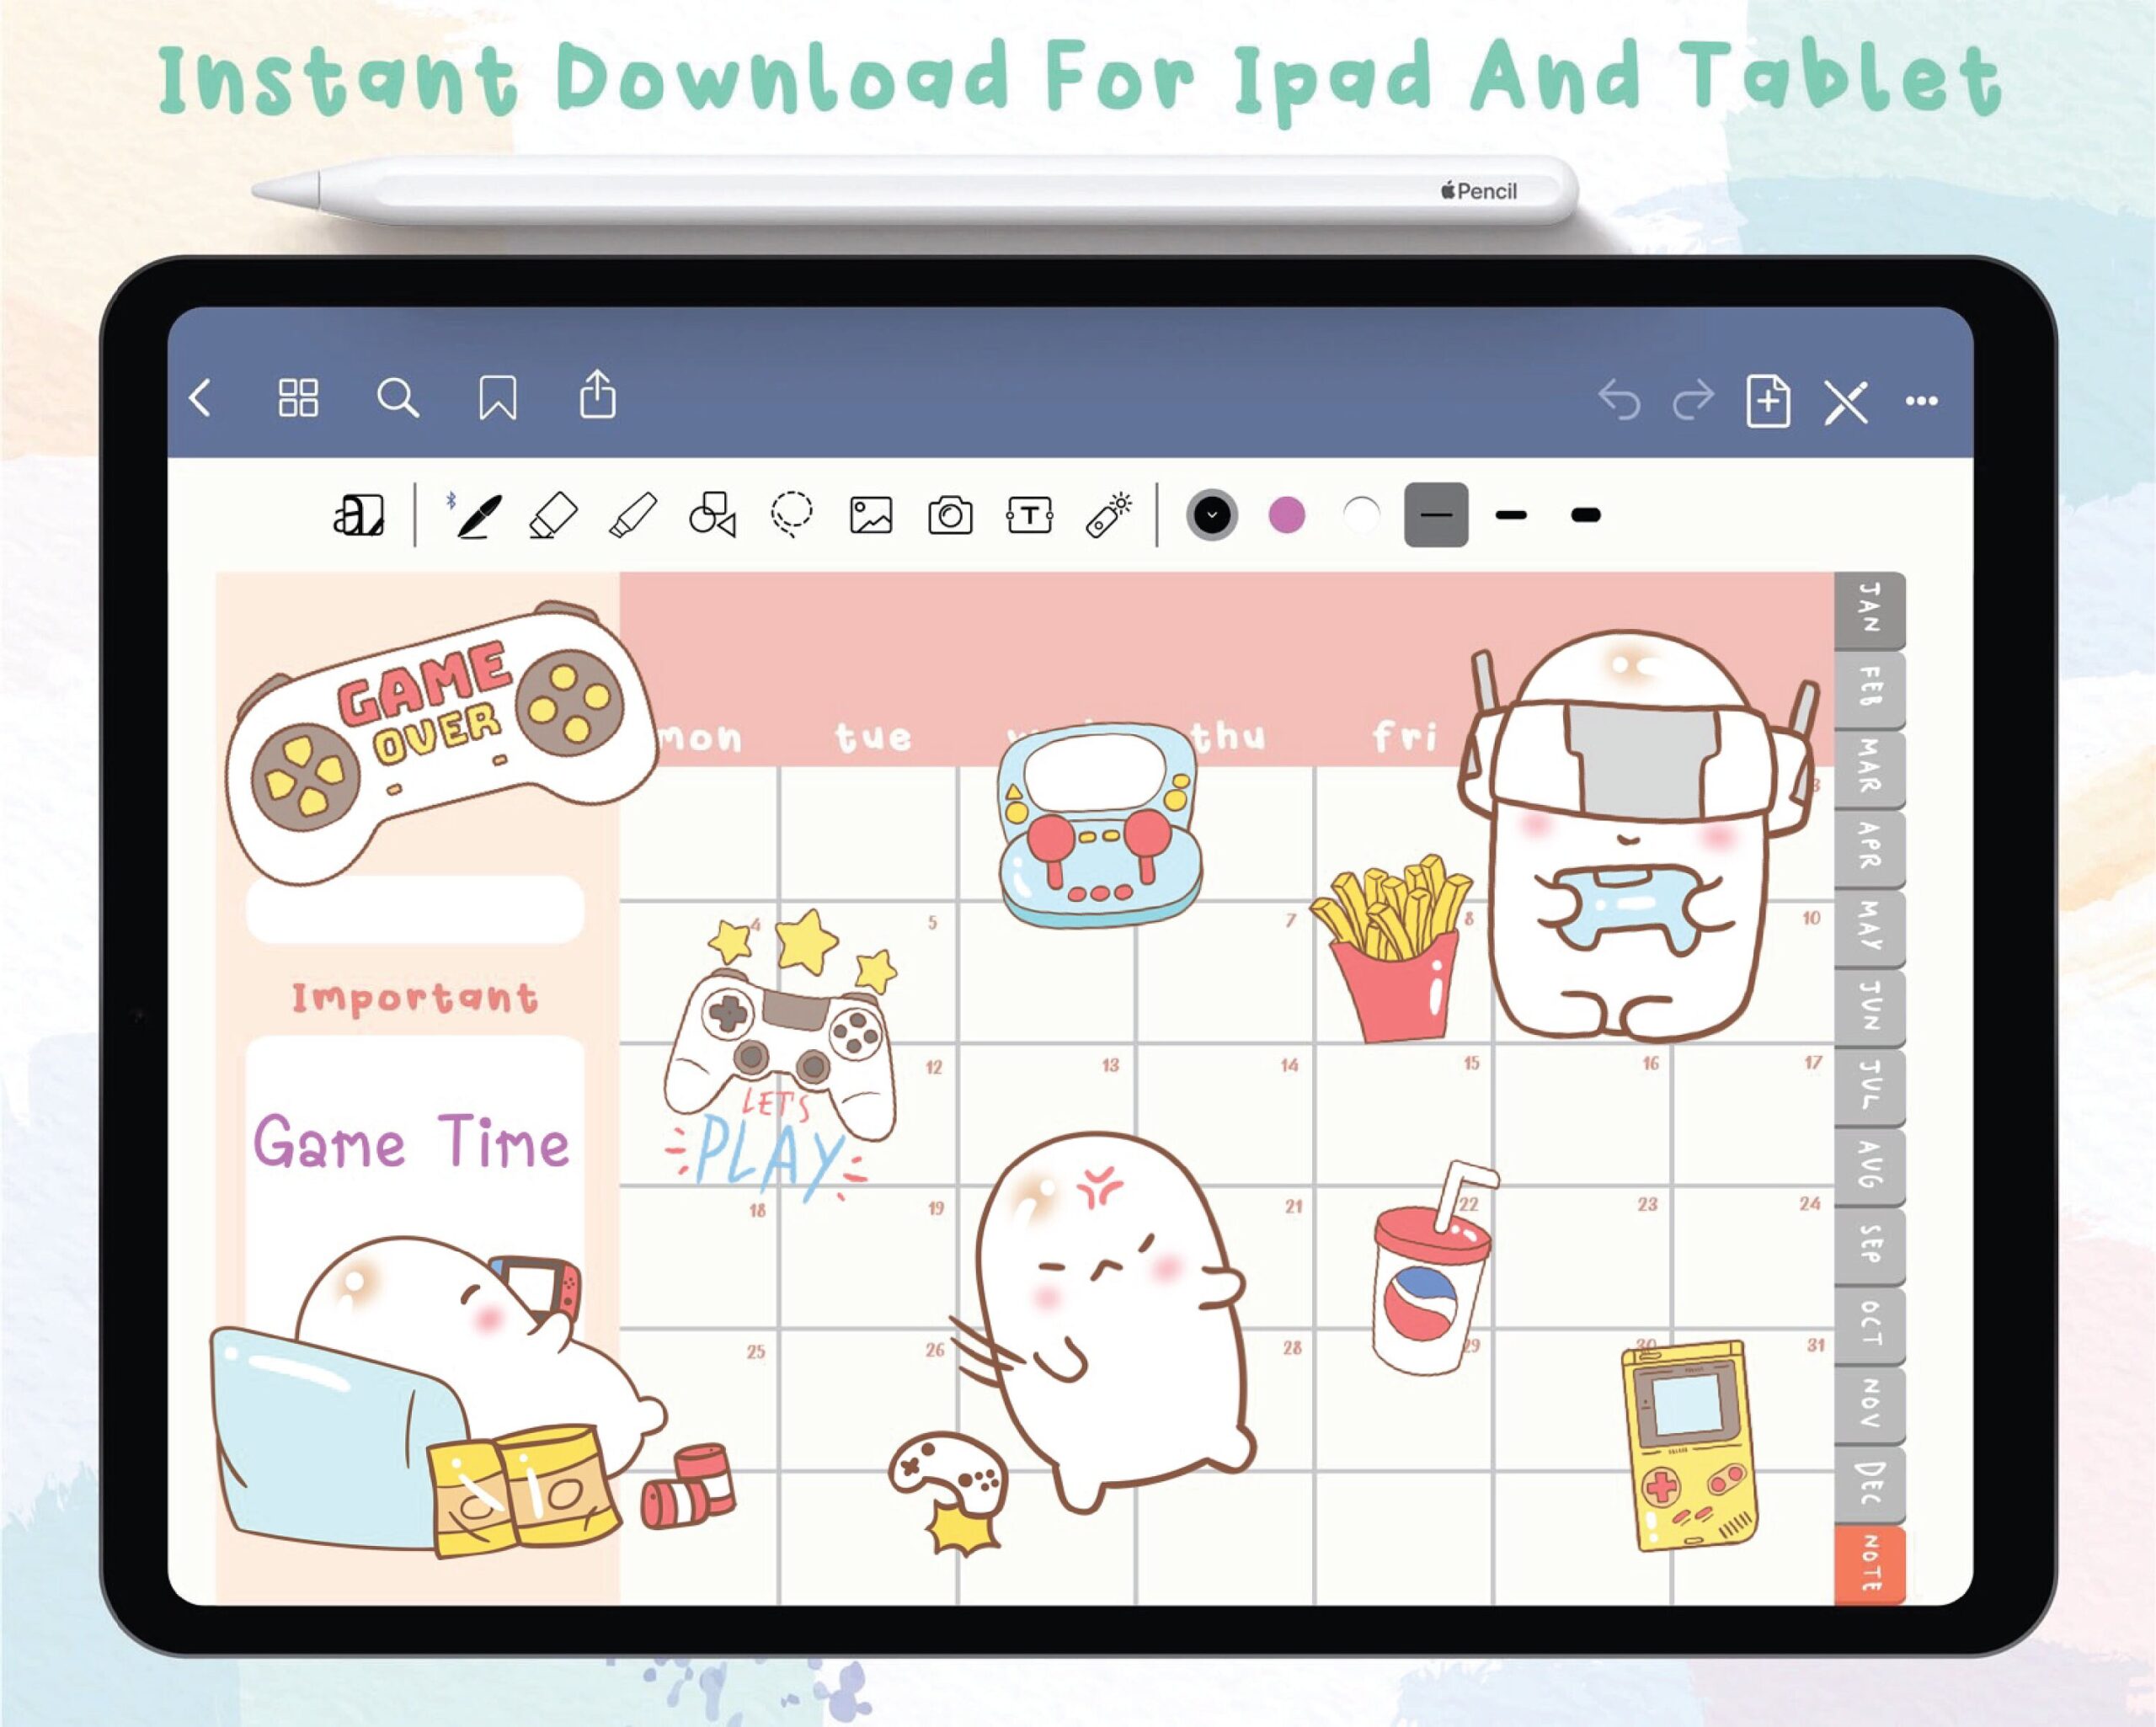The height and width of the screenshot is (1727, 2156).
Task: Tap the empty white title field
Action: click(x=415, y=910)
